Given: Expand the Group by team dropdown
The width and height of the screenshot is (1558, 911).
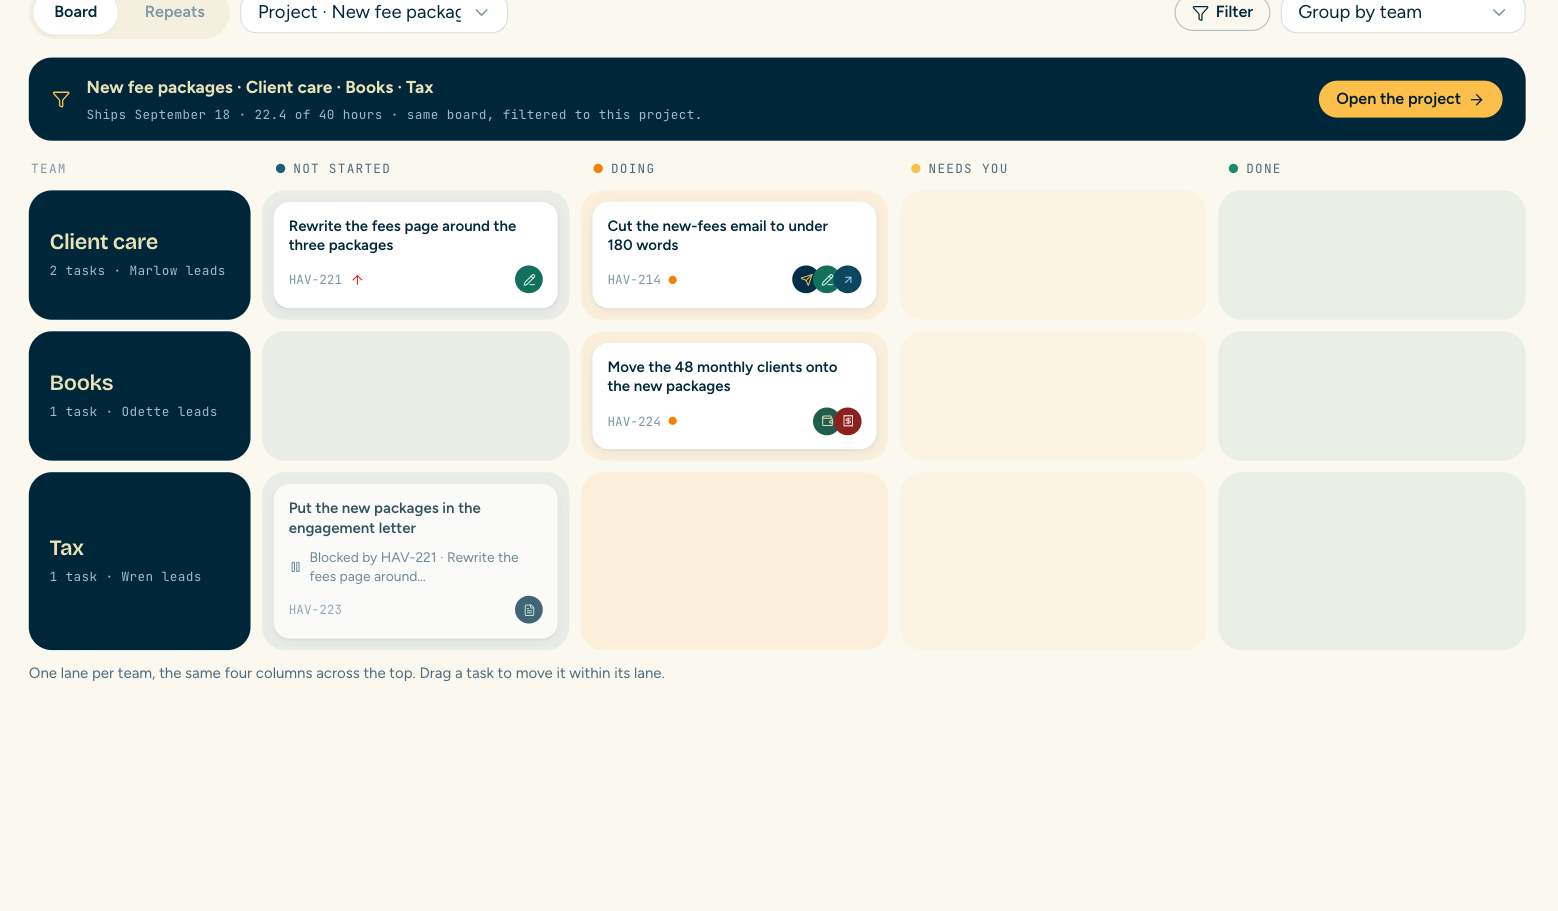Looking at the screenshot, I should pos(1403,13).
